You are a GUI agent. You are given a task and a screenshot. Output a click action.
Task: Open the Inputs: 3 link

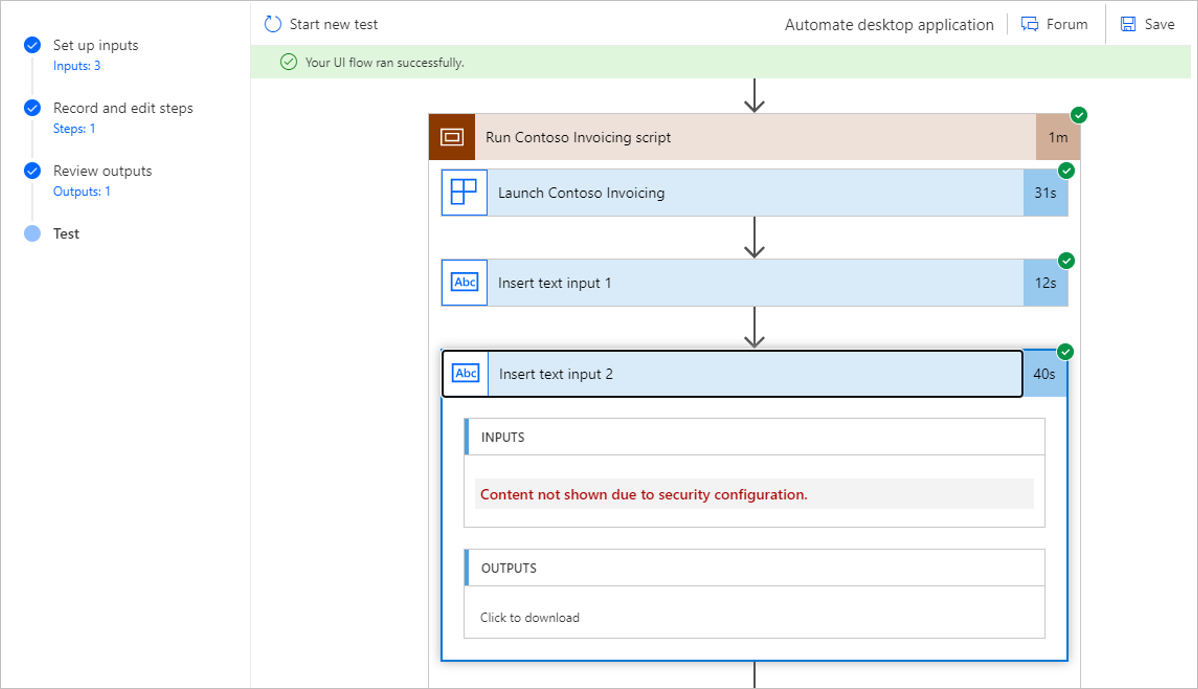[76, 66]
